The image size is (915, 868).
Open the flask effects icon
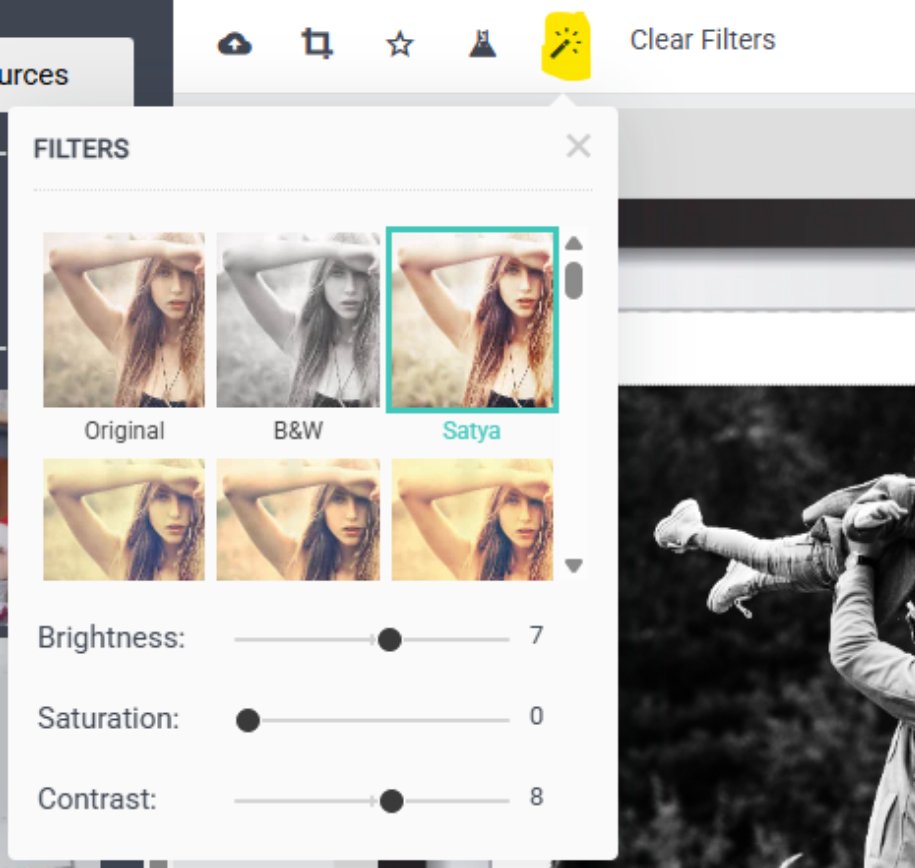click(483, 43)
